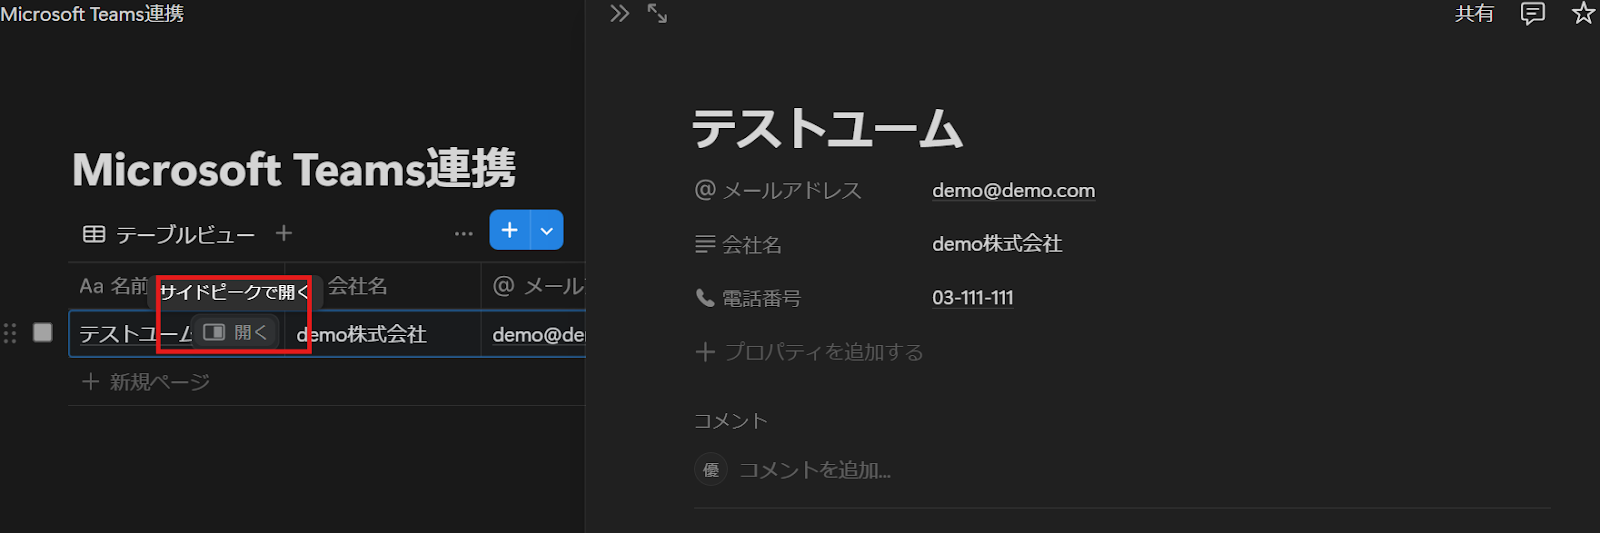This screenshot has height=533, width=1600.
Task: Select the demo@de email table cell
Action: [x=533, y=334]
